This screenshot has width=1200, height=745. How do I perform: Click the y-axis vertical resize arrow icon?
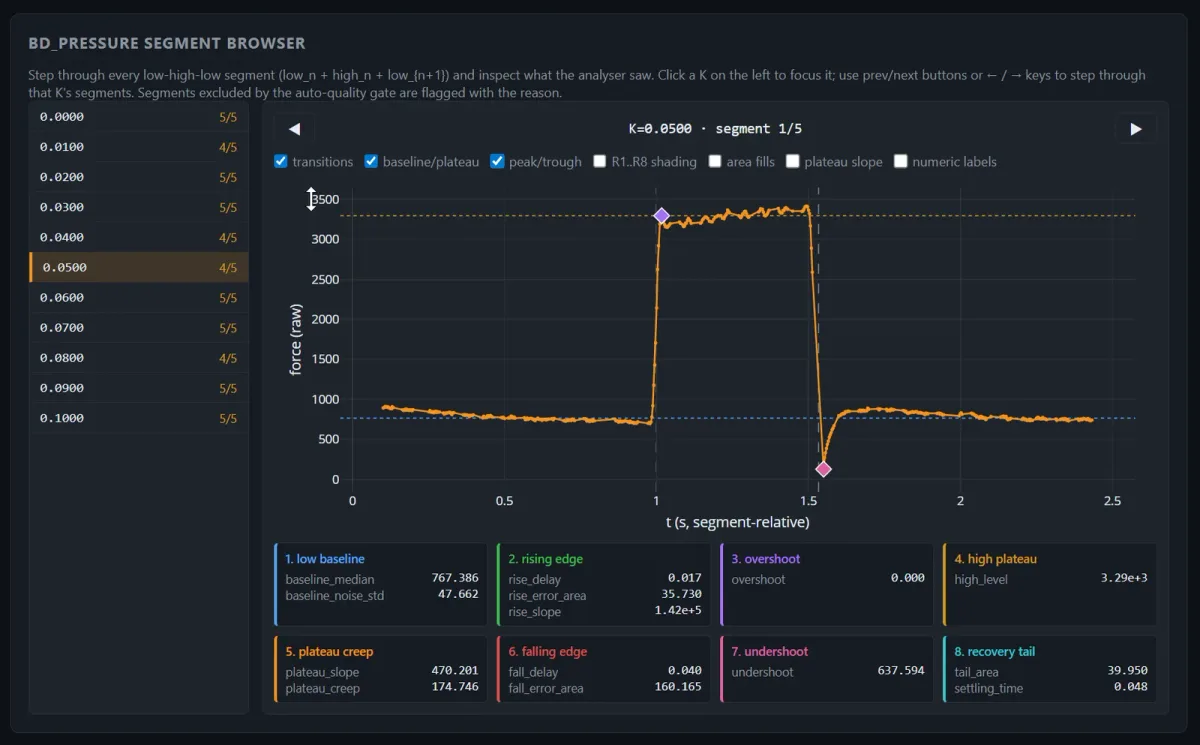click(311, 199)
